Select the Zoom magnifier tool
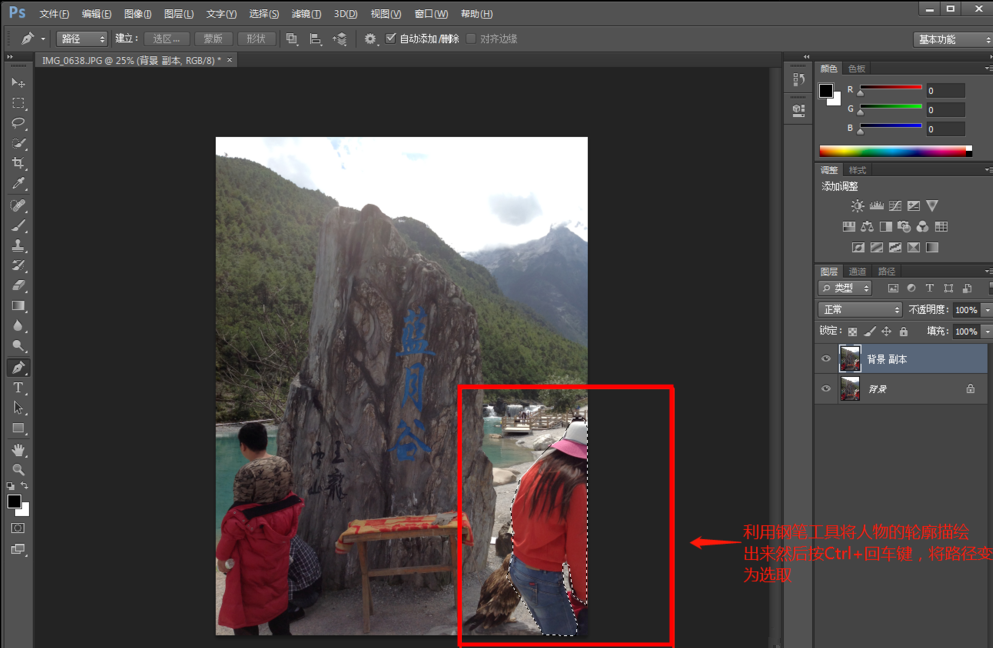The width and height of the screenshot is (993, 648). 18,470
